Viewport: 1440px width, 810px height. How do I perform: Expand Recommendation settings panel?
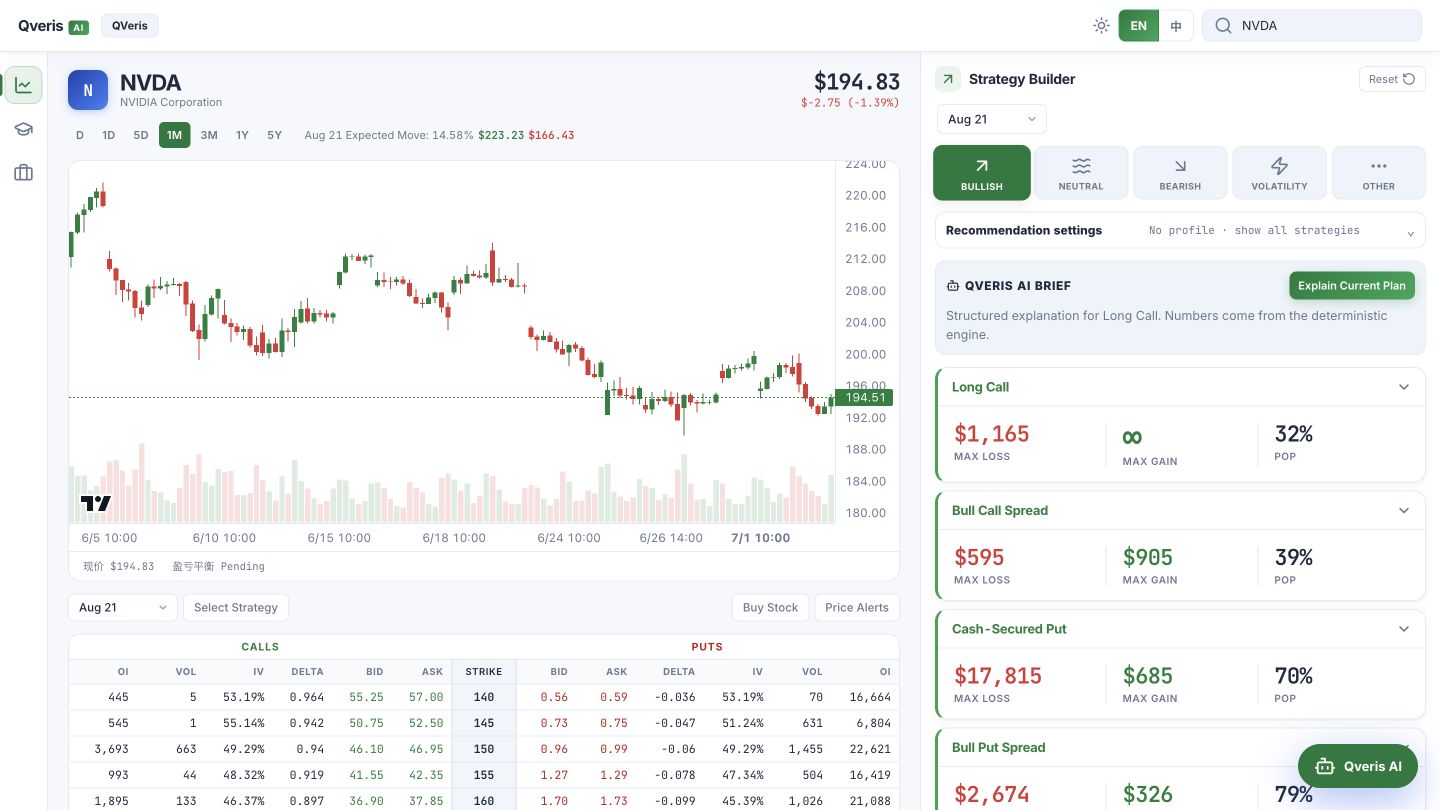click(x=1180, y=230)
